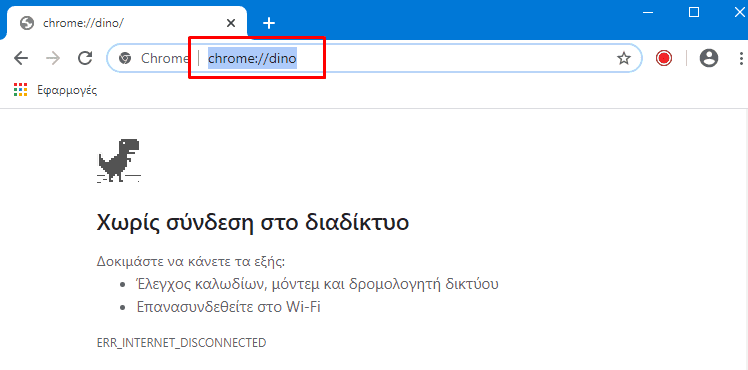This screenshot has height=370, width=748.
Task: Open the user profile avatar
Action: [x=708, y=58]
